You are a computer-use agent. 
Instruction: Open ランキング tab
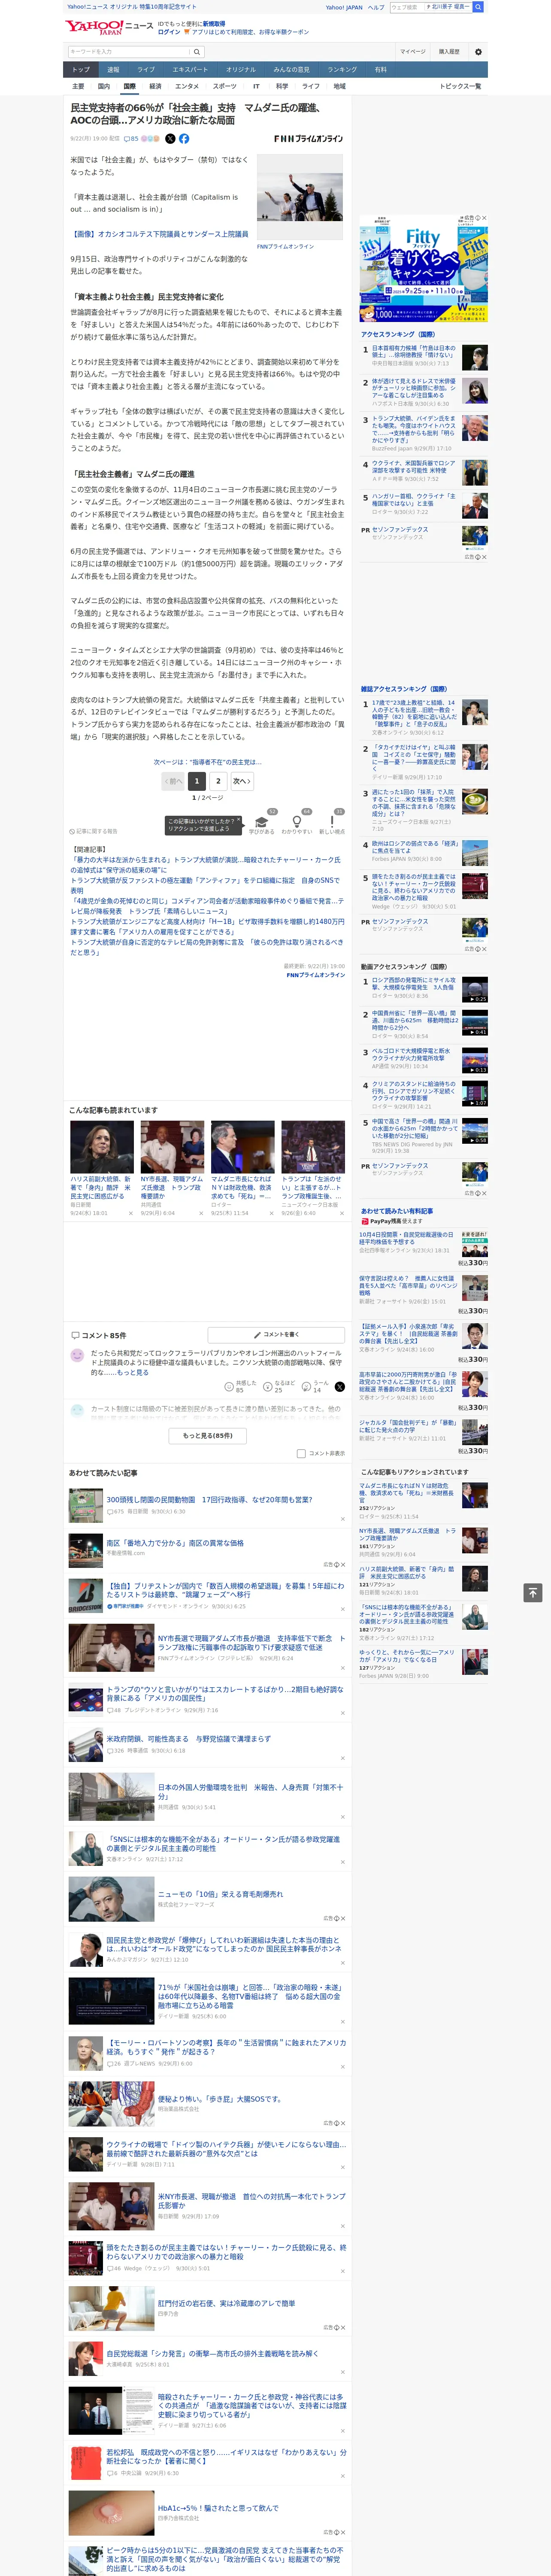(x=342, y=69)
